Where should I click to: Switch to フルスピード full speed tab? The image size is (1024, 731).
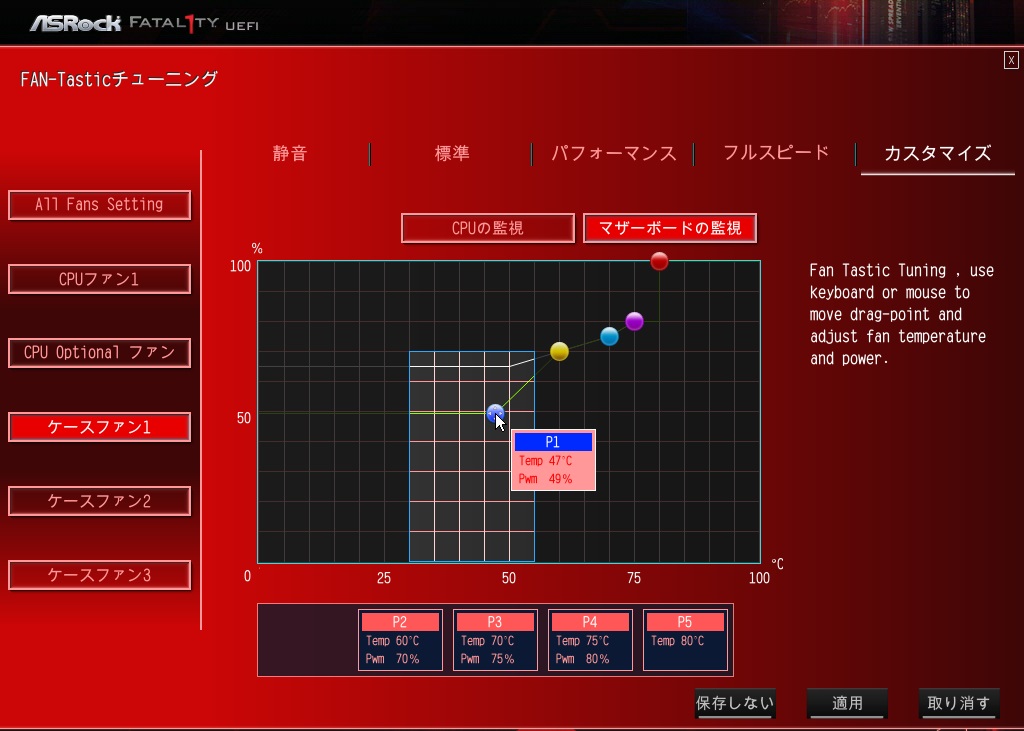click(776, 154)
